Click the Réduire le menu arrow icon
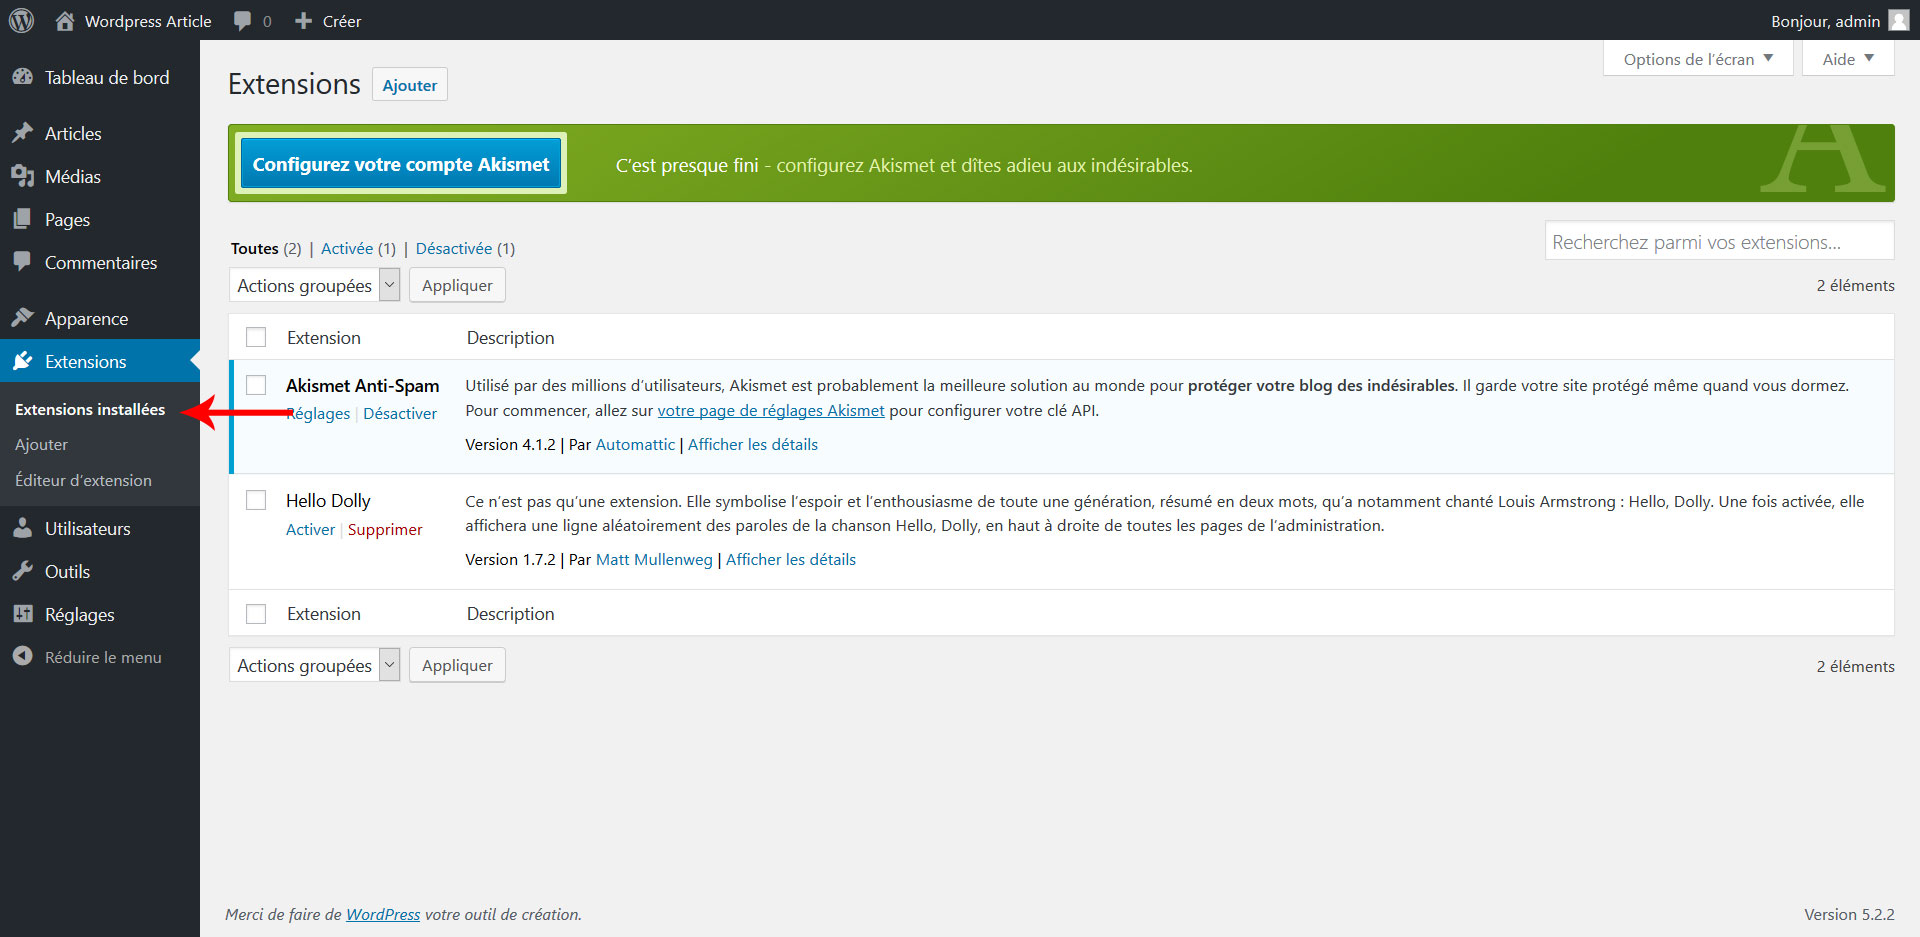The height and width of the screenshot is (937, 1920). pyautogui.click(x=23, y=657)
